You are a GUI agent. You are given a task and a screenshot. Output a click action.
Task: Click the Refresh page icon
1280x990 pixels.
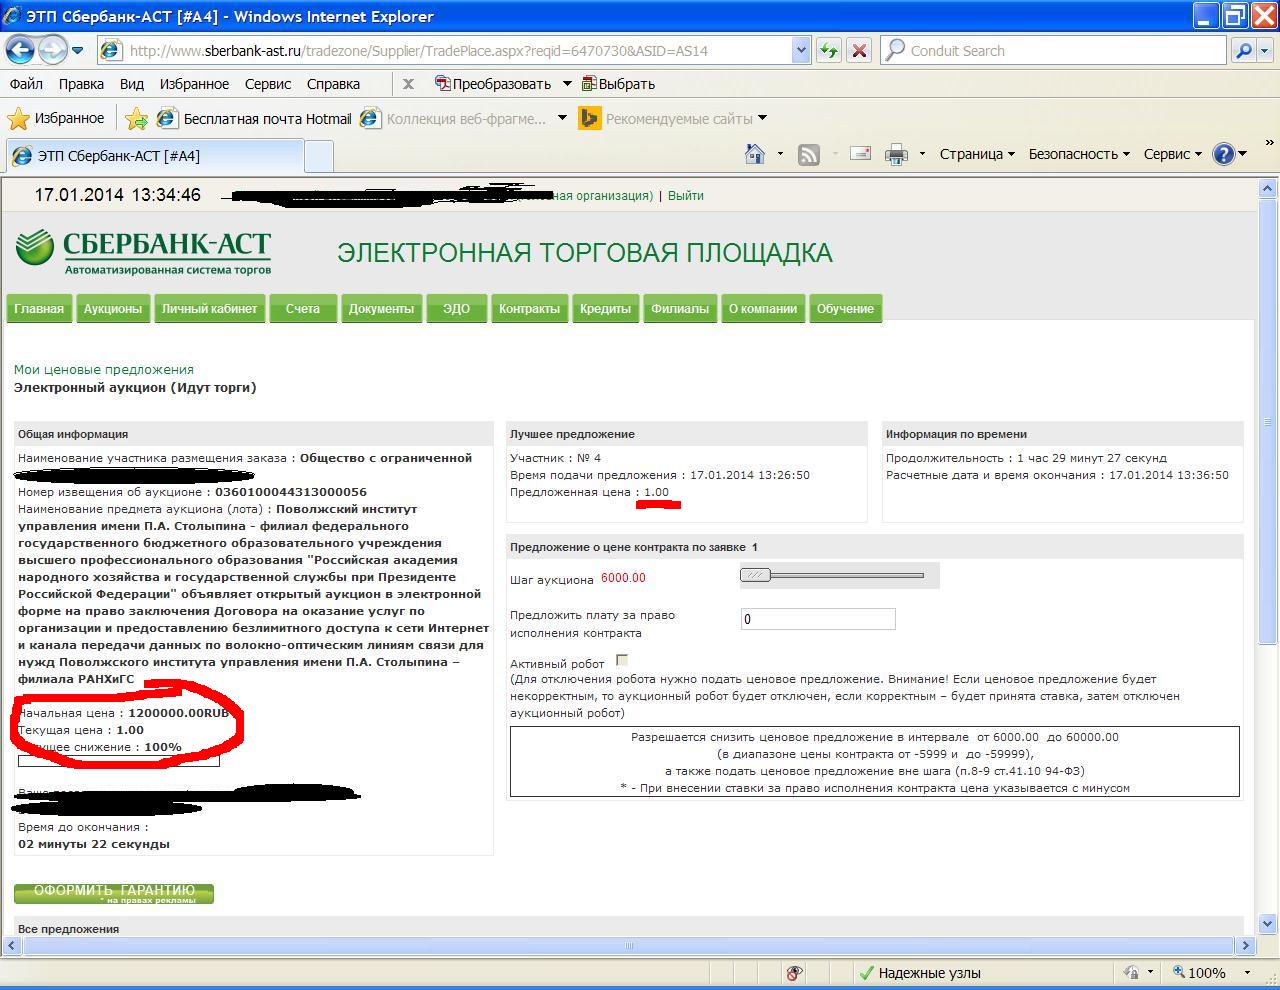tap(829, 50)
